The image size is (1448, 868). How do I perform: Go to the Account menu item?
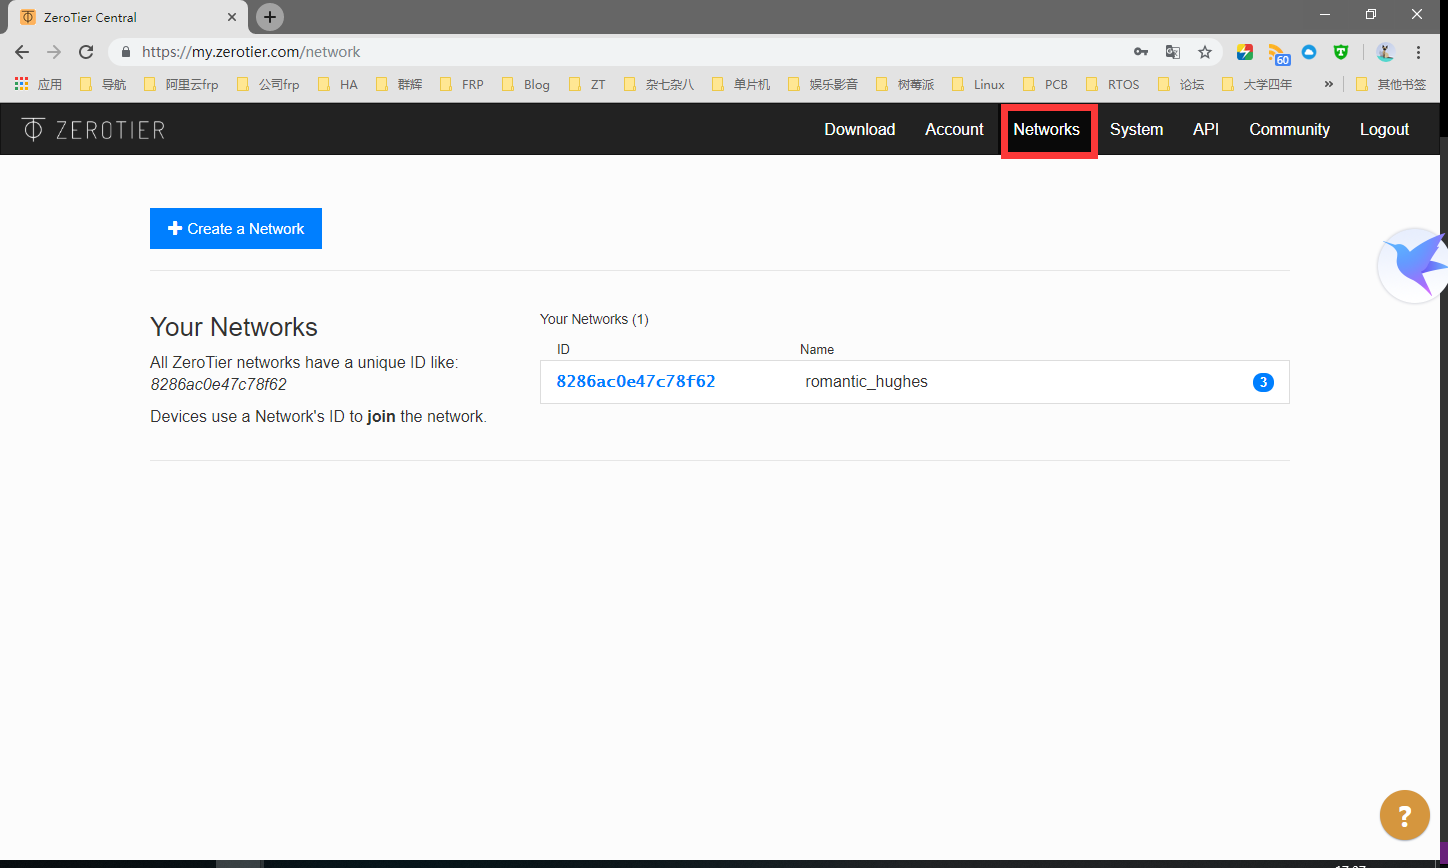[x=954, y=129]
